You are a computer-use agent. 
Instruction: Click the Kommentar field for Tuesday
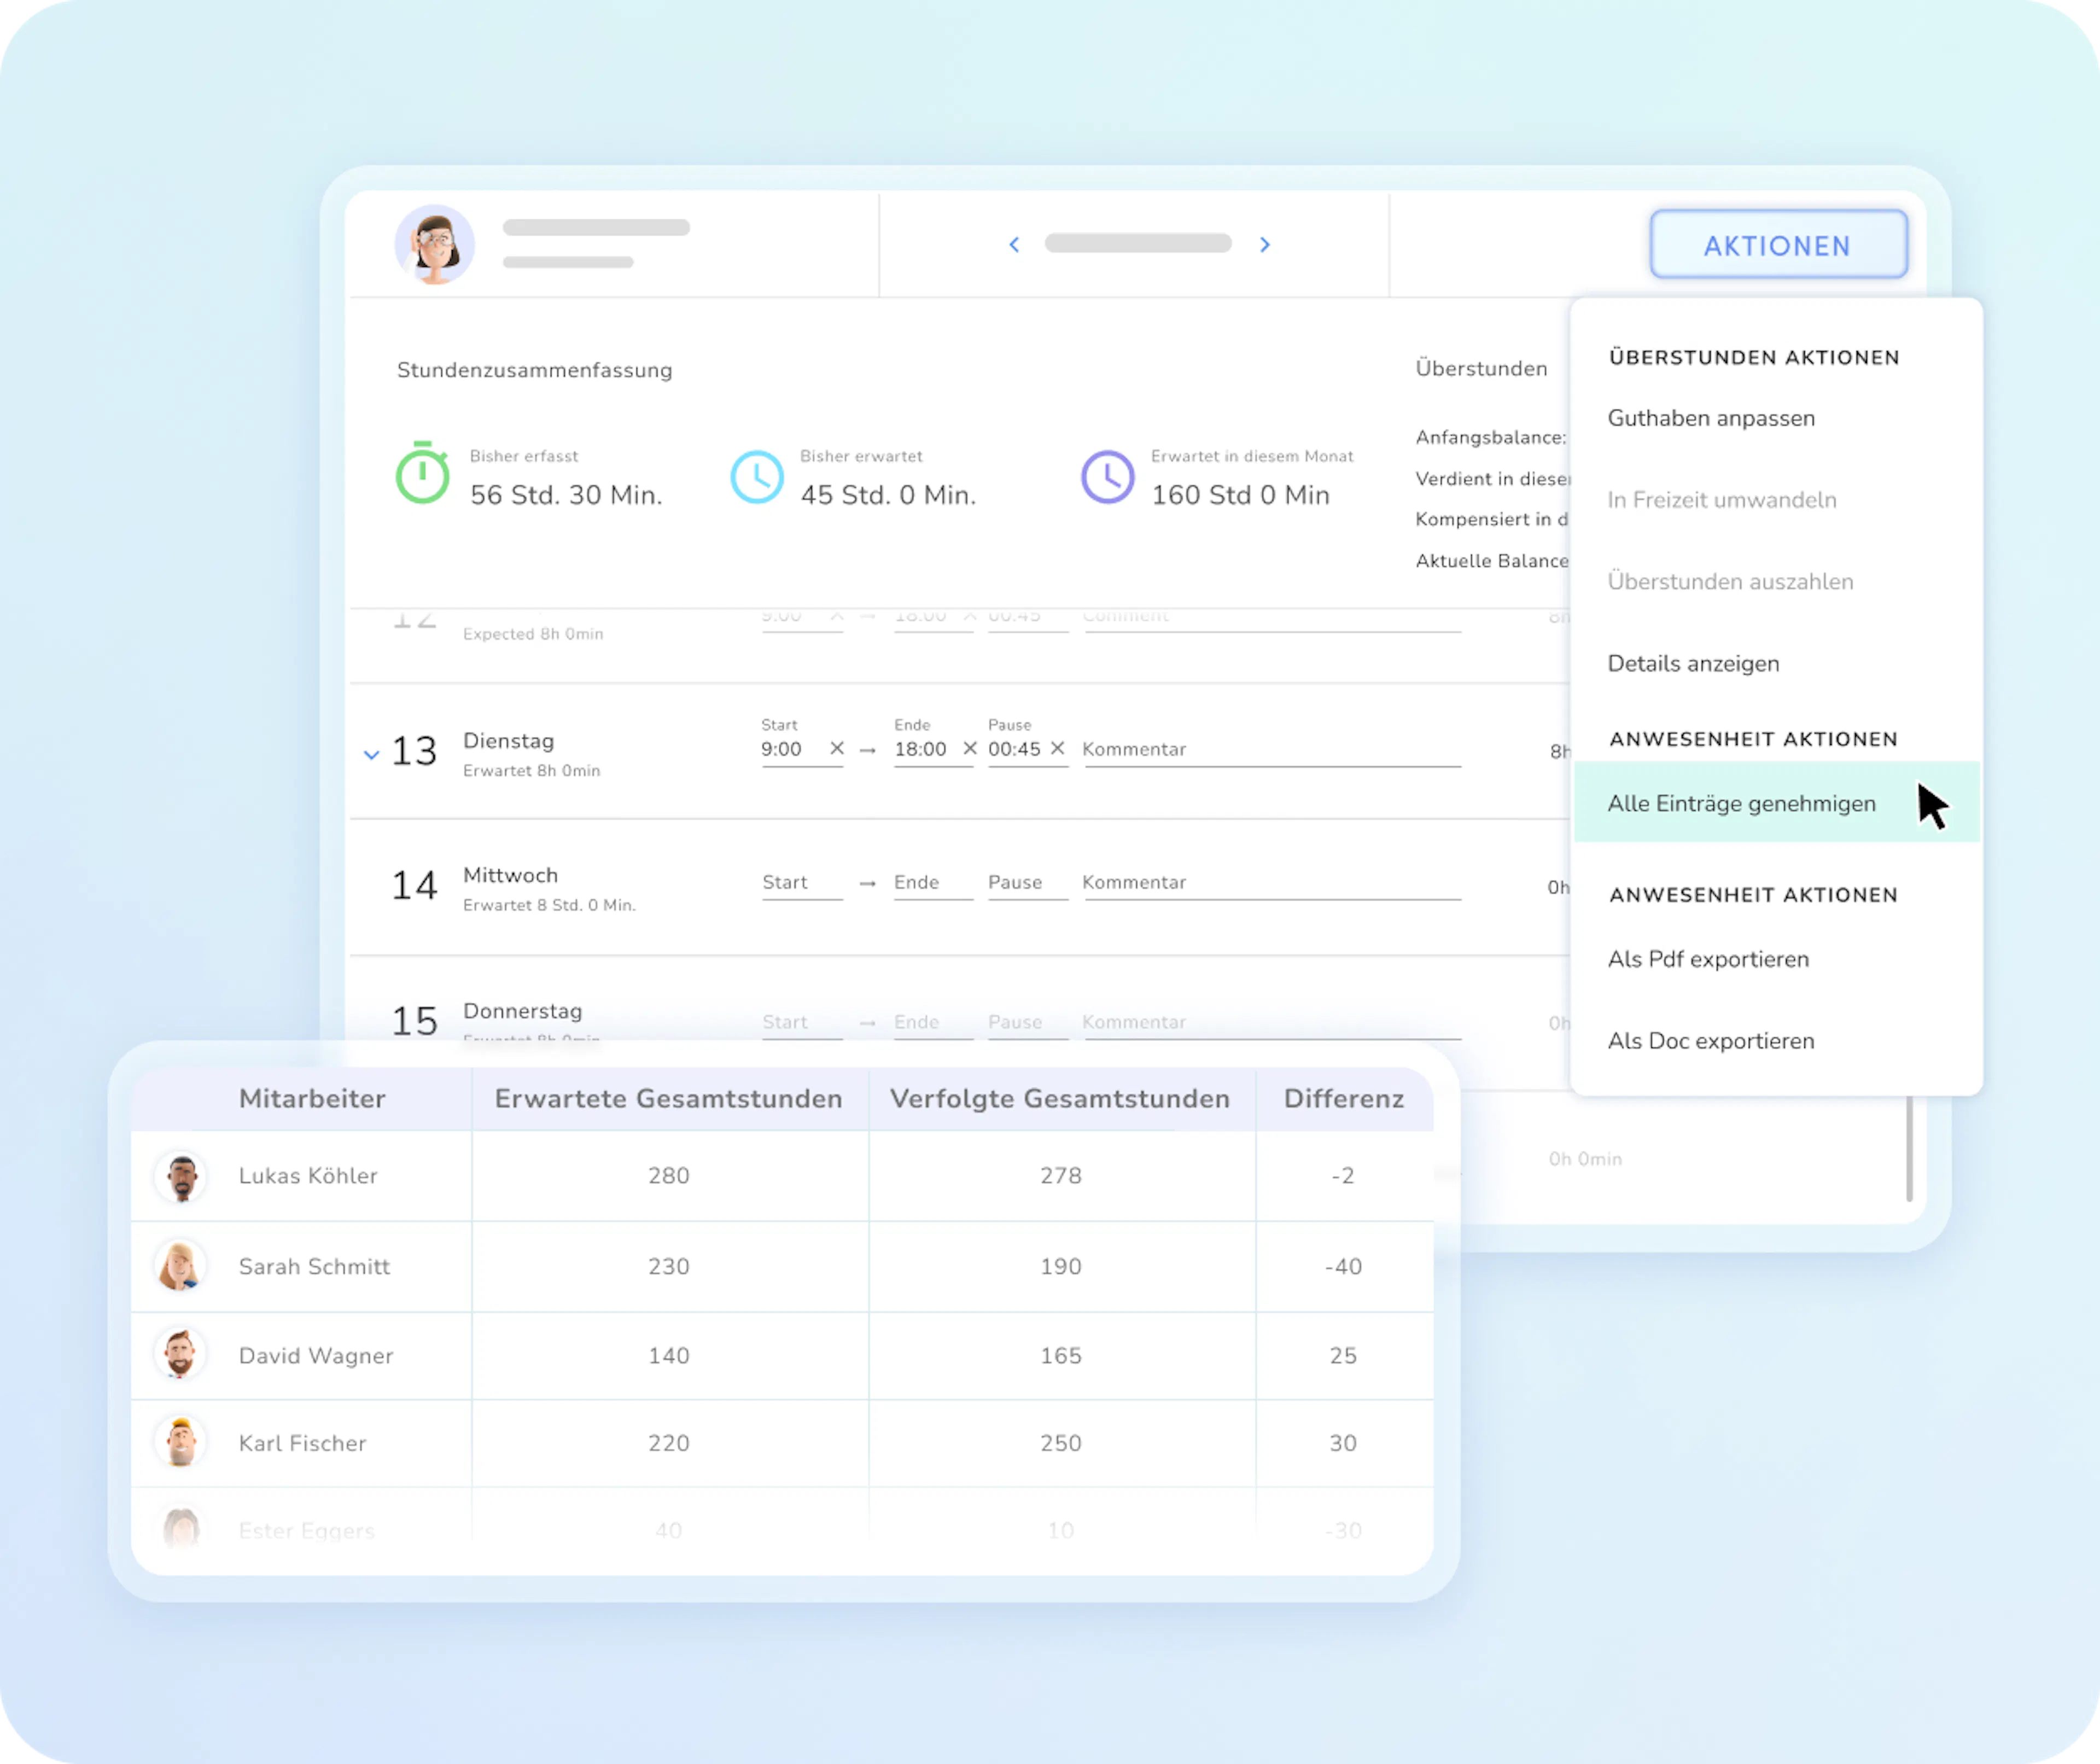tap(1270, 749)
